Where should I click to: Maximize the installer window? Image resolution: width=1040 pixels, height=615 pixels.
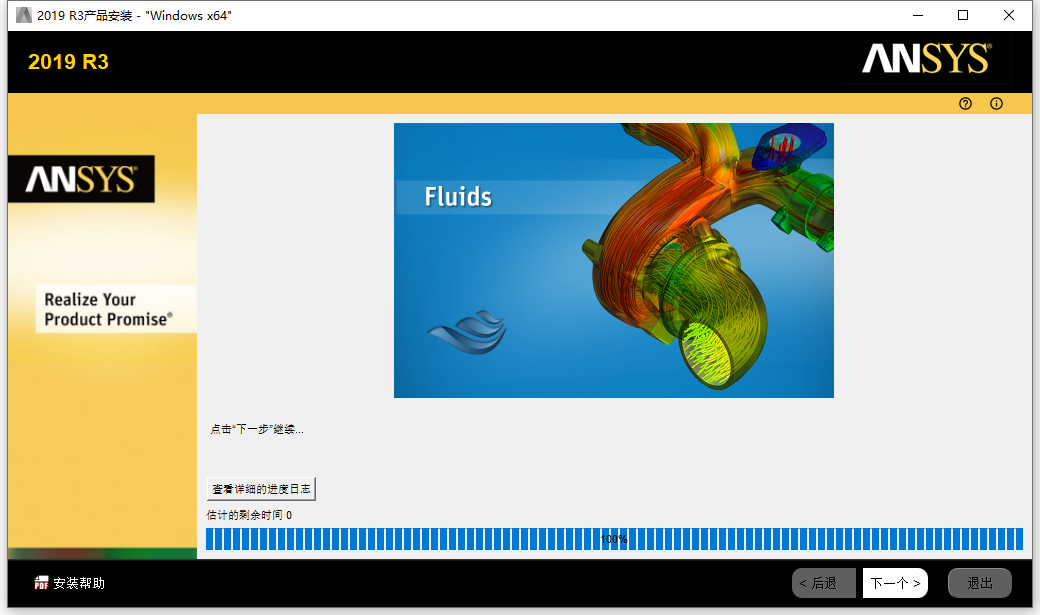point(963,15)
